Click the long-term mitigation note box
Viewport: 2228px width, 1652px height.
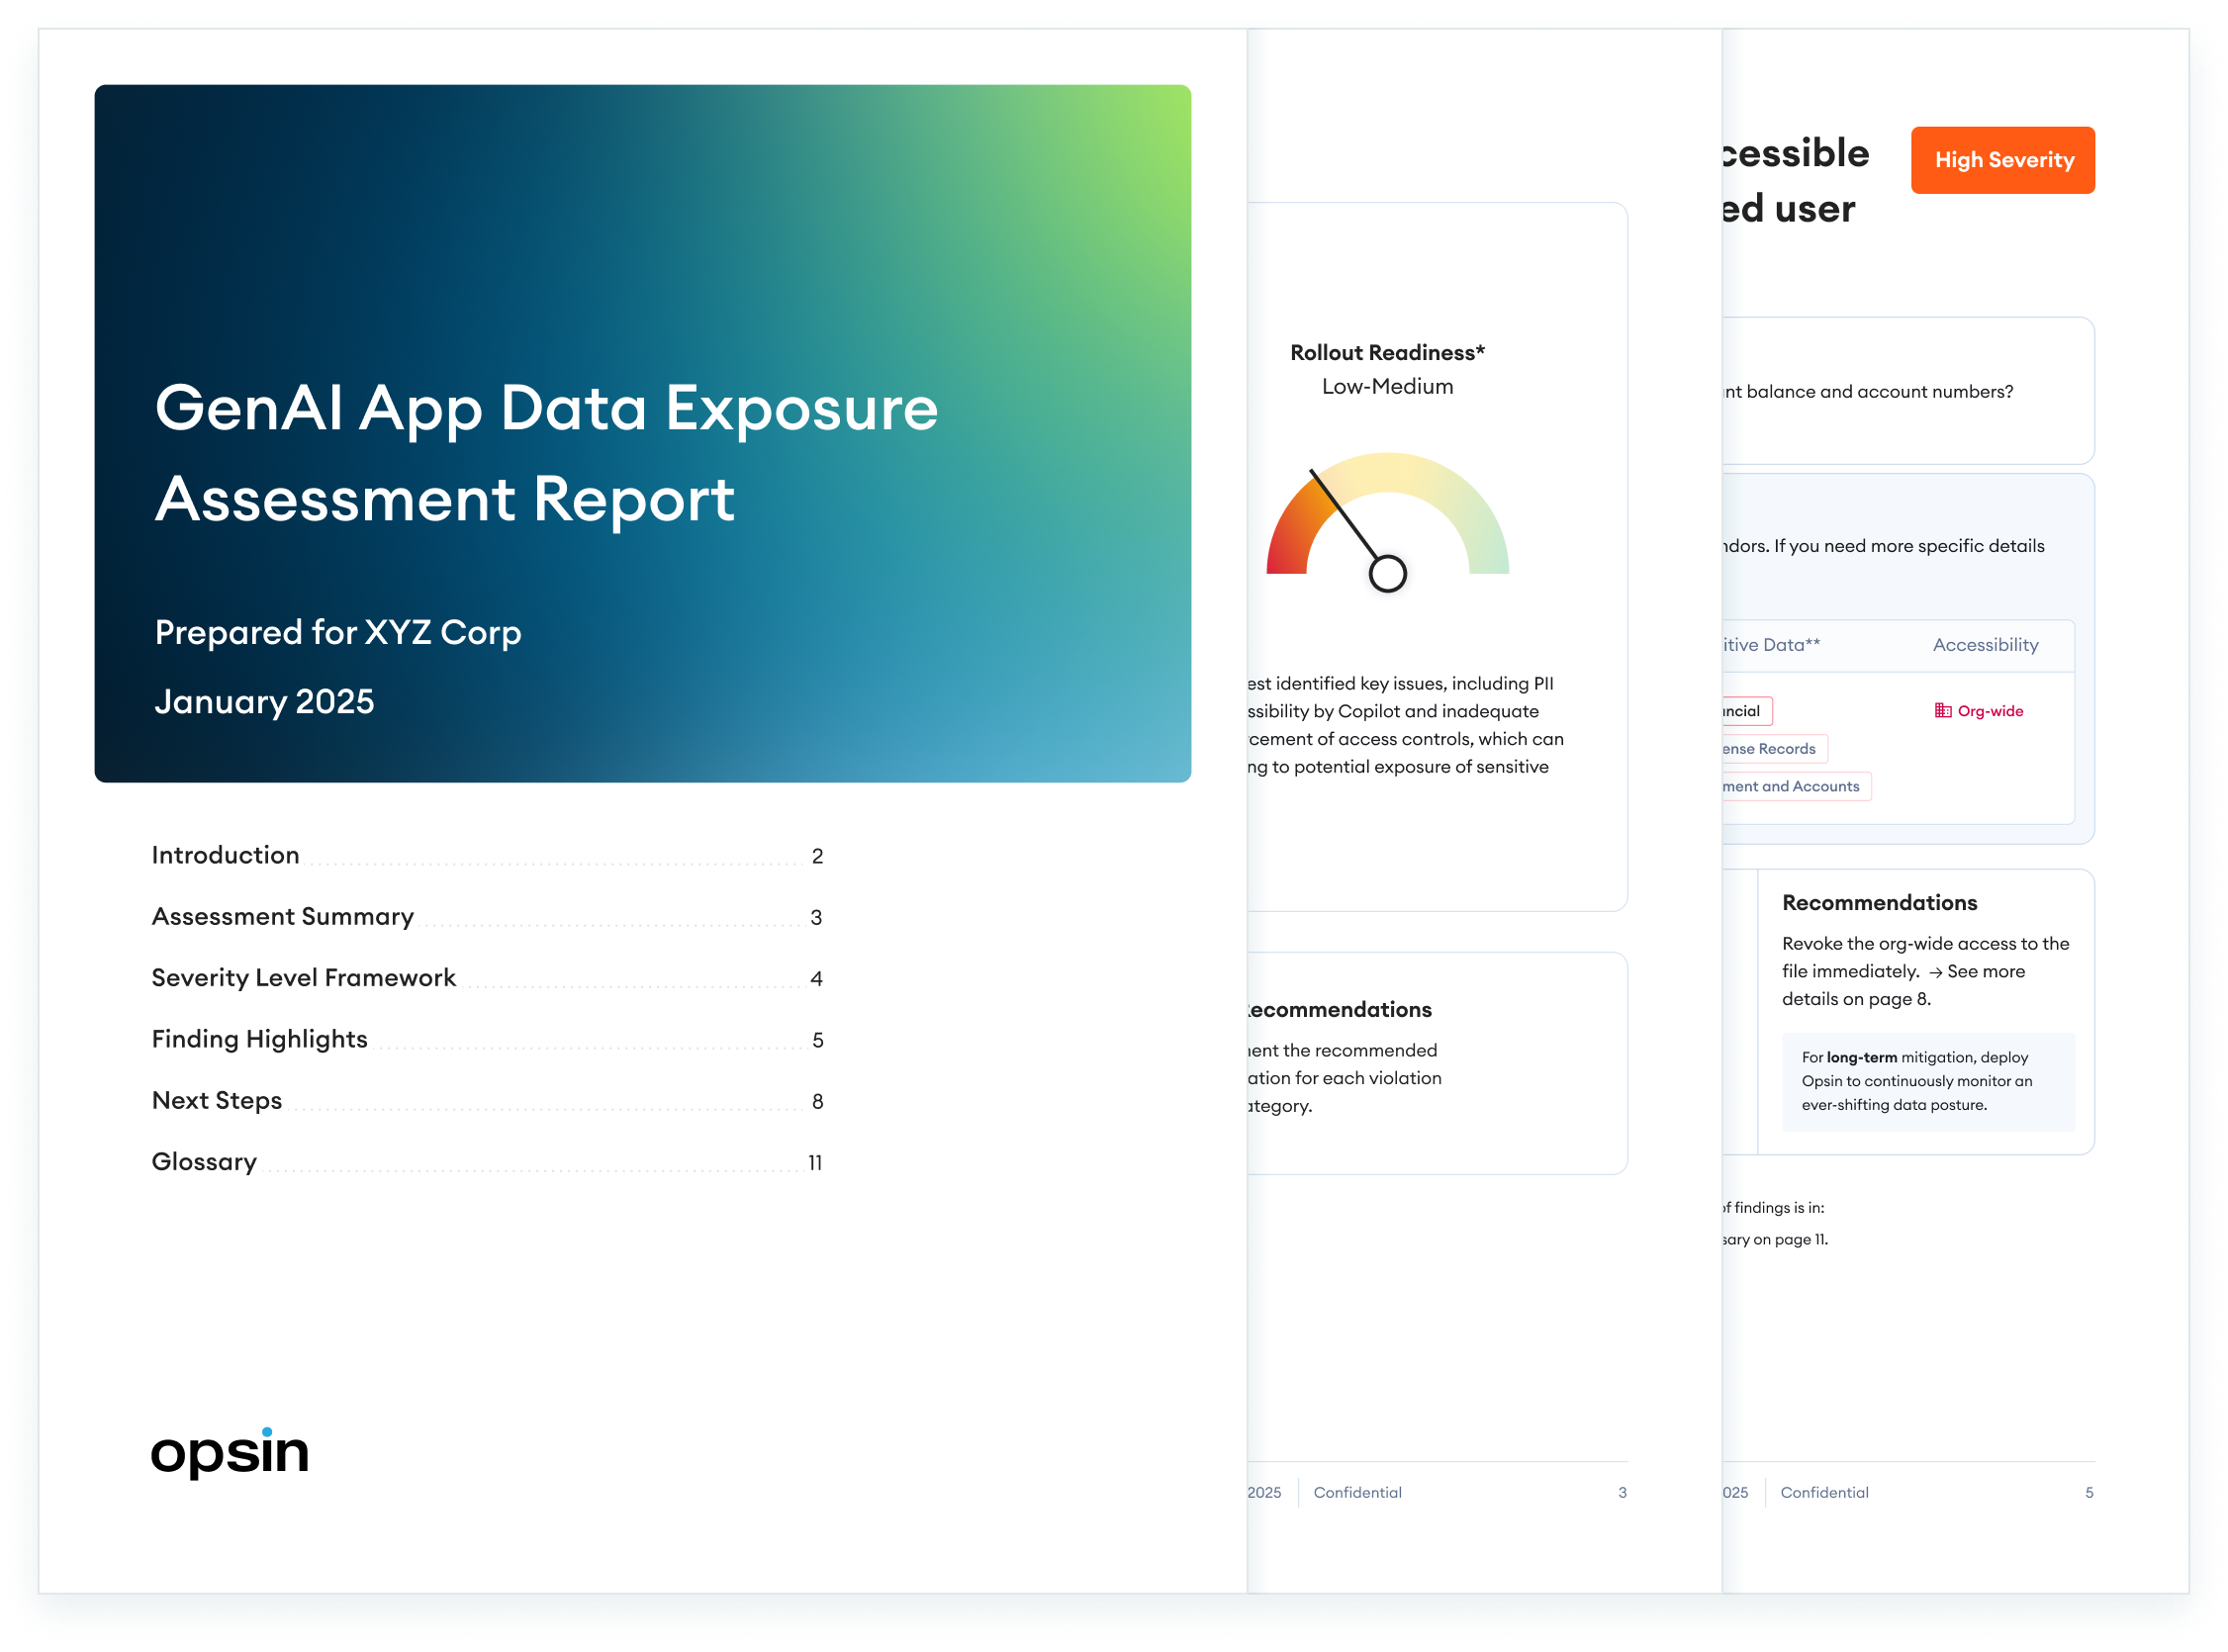tap(1928, 1082)
